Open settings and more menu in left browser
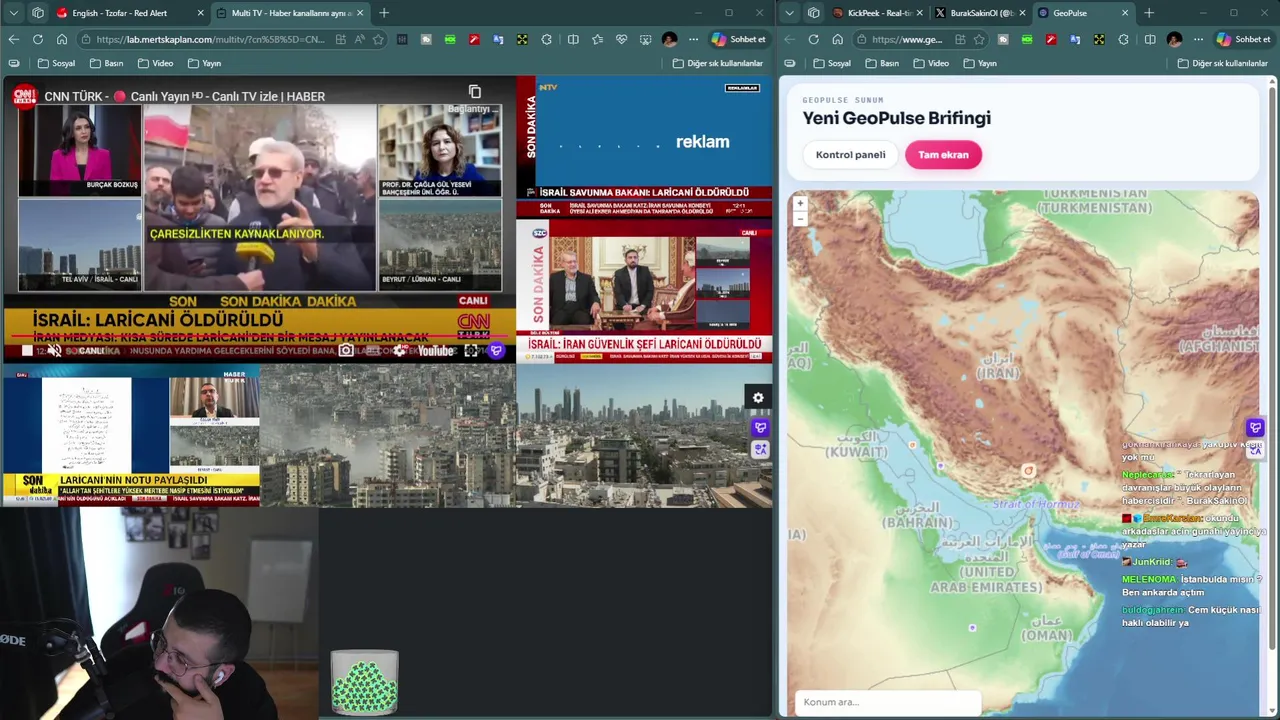 693,39
